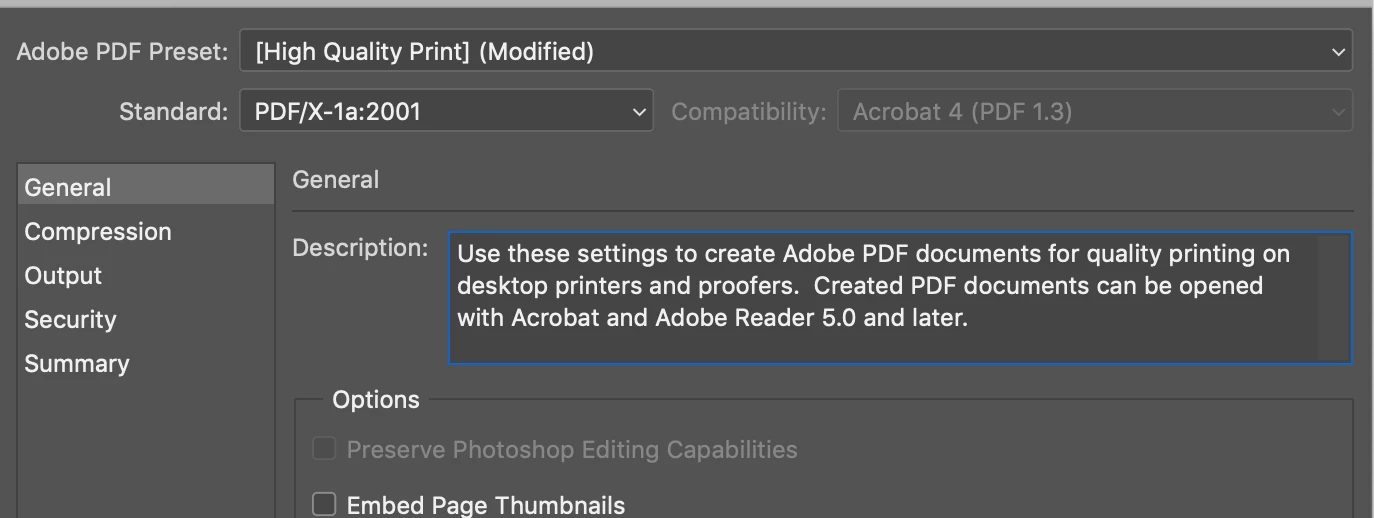The width and height of the screenshot is (1374, 518).
Task: Open the Standard PDF/X-1a:2001 dropdown
Action: click(446, 111)
